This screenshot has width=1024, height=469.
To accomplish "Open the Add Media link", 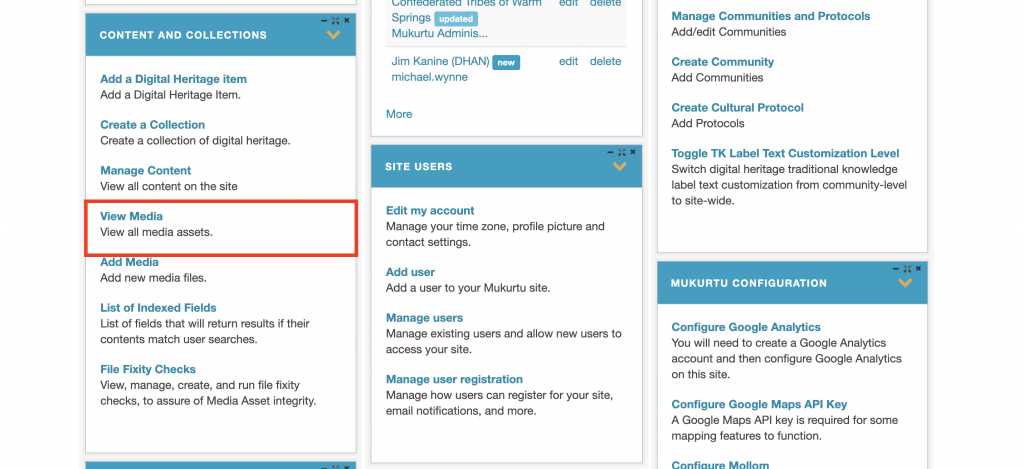I will pyautogui.click(x=129, y=262).
